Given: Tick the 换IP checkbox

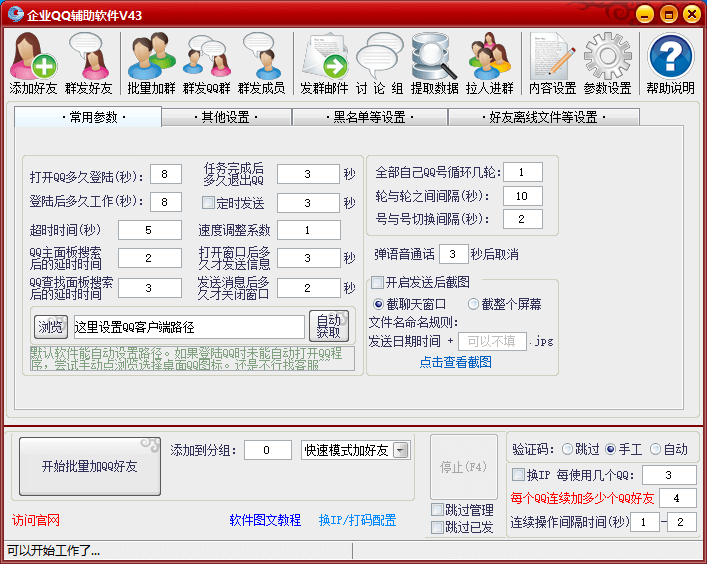Looking at the screenshot, I should pyautogui.click(x=518, y=474).
